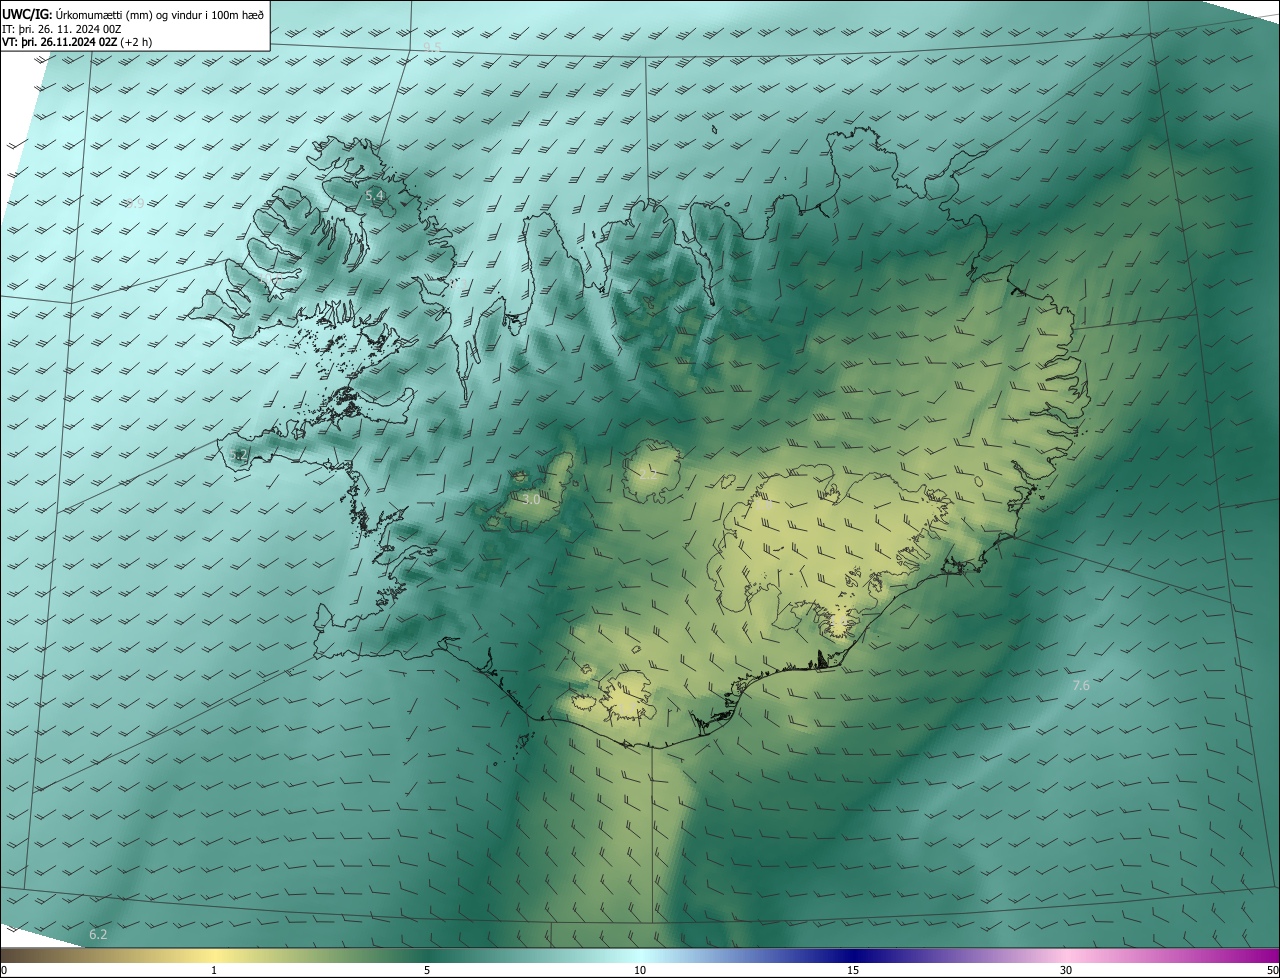1280x978 pixels.
Task: Click the '5' tick on the color scale
Action: [427, 970]
